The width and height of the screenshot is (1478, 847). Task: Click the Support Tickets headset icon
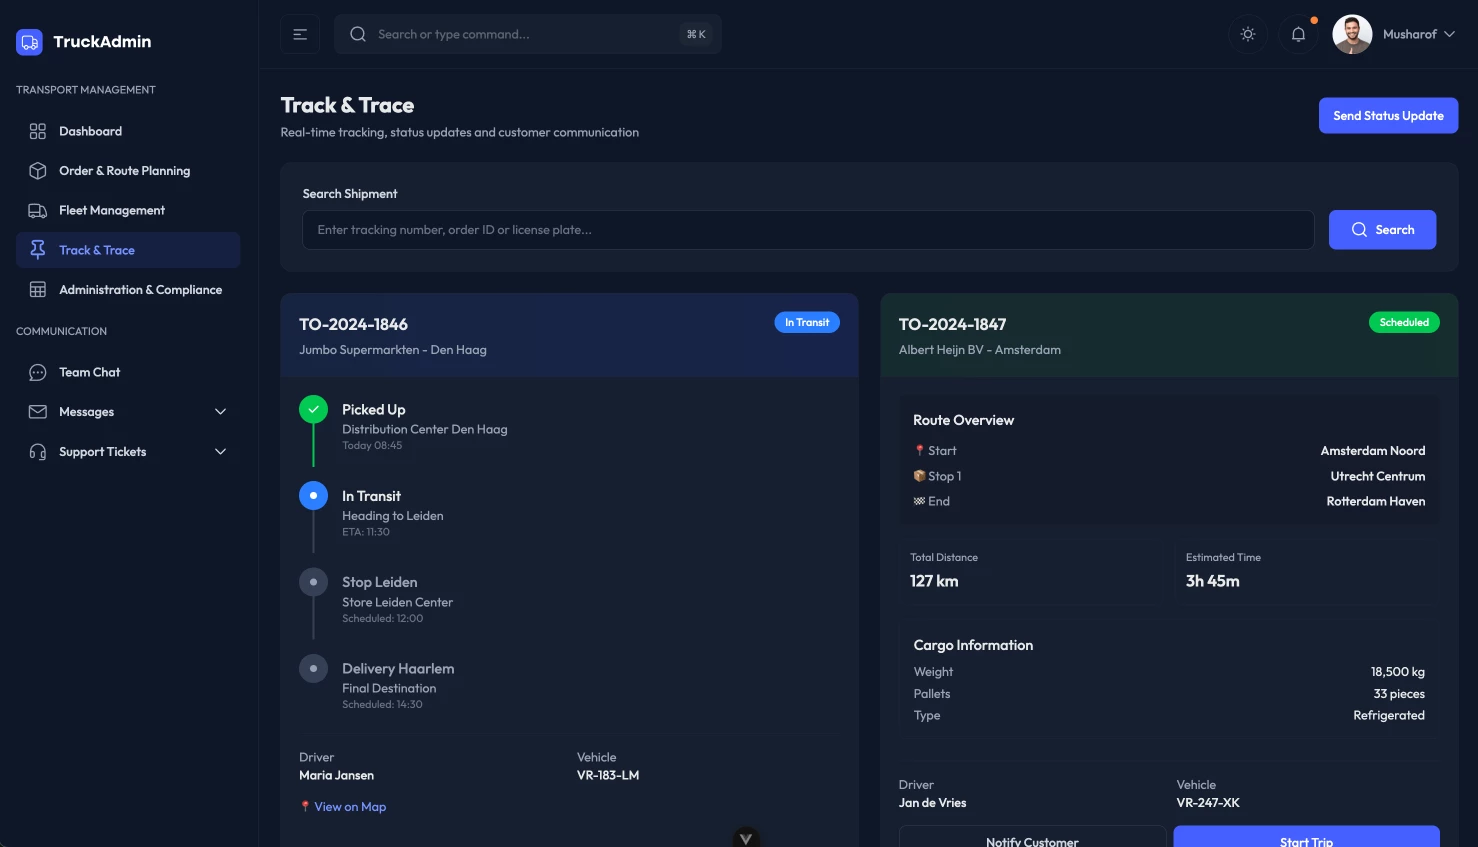[38, 452]
